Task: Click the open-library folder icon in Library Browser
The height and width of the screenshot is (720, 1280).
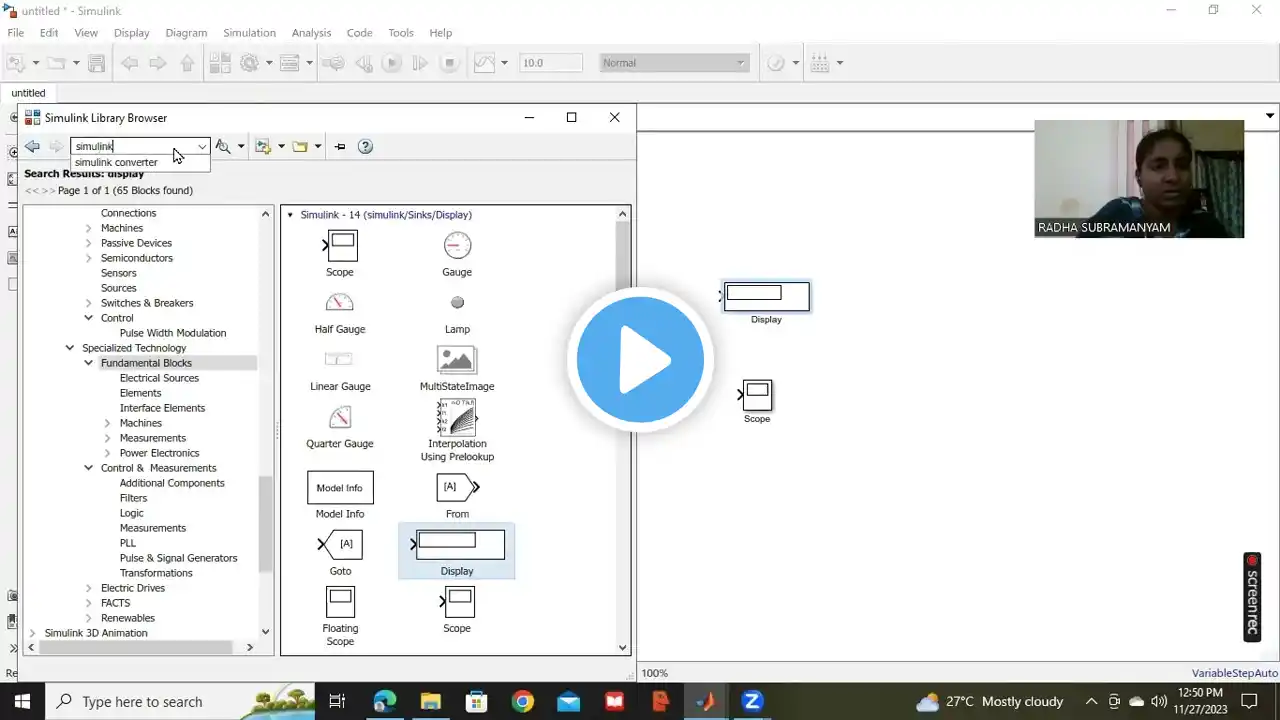Action: (299, 146)
